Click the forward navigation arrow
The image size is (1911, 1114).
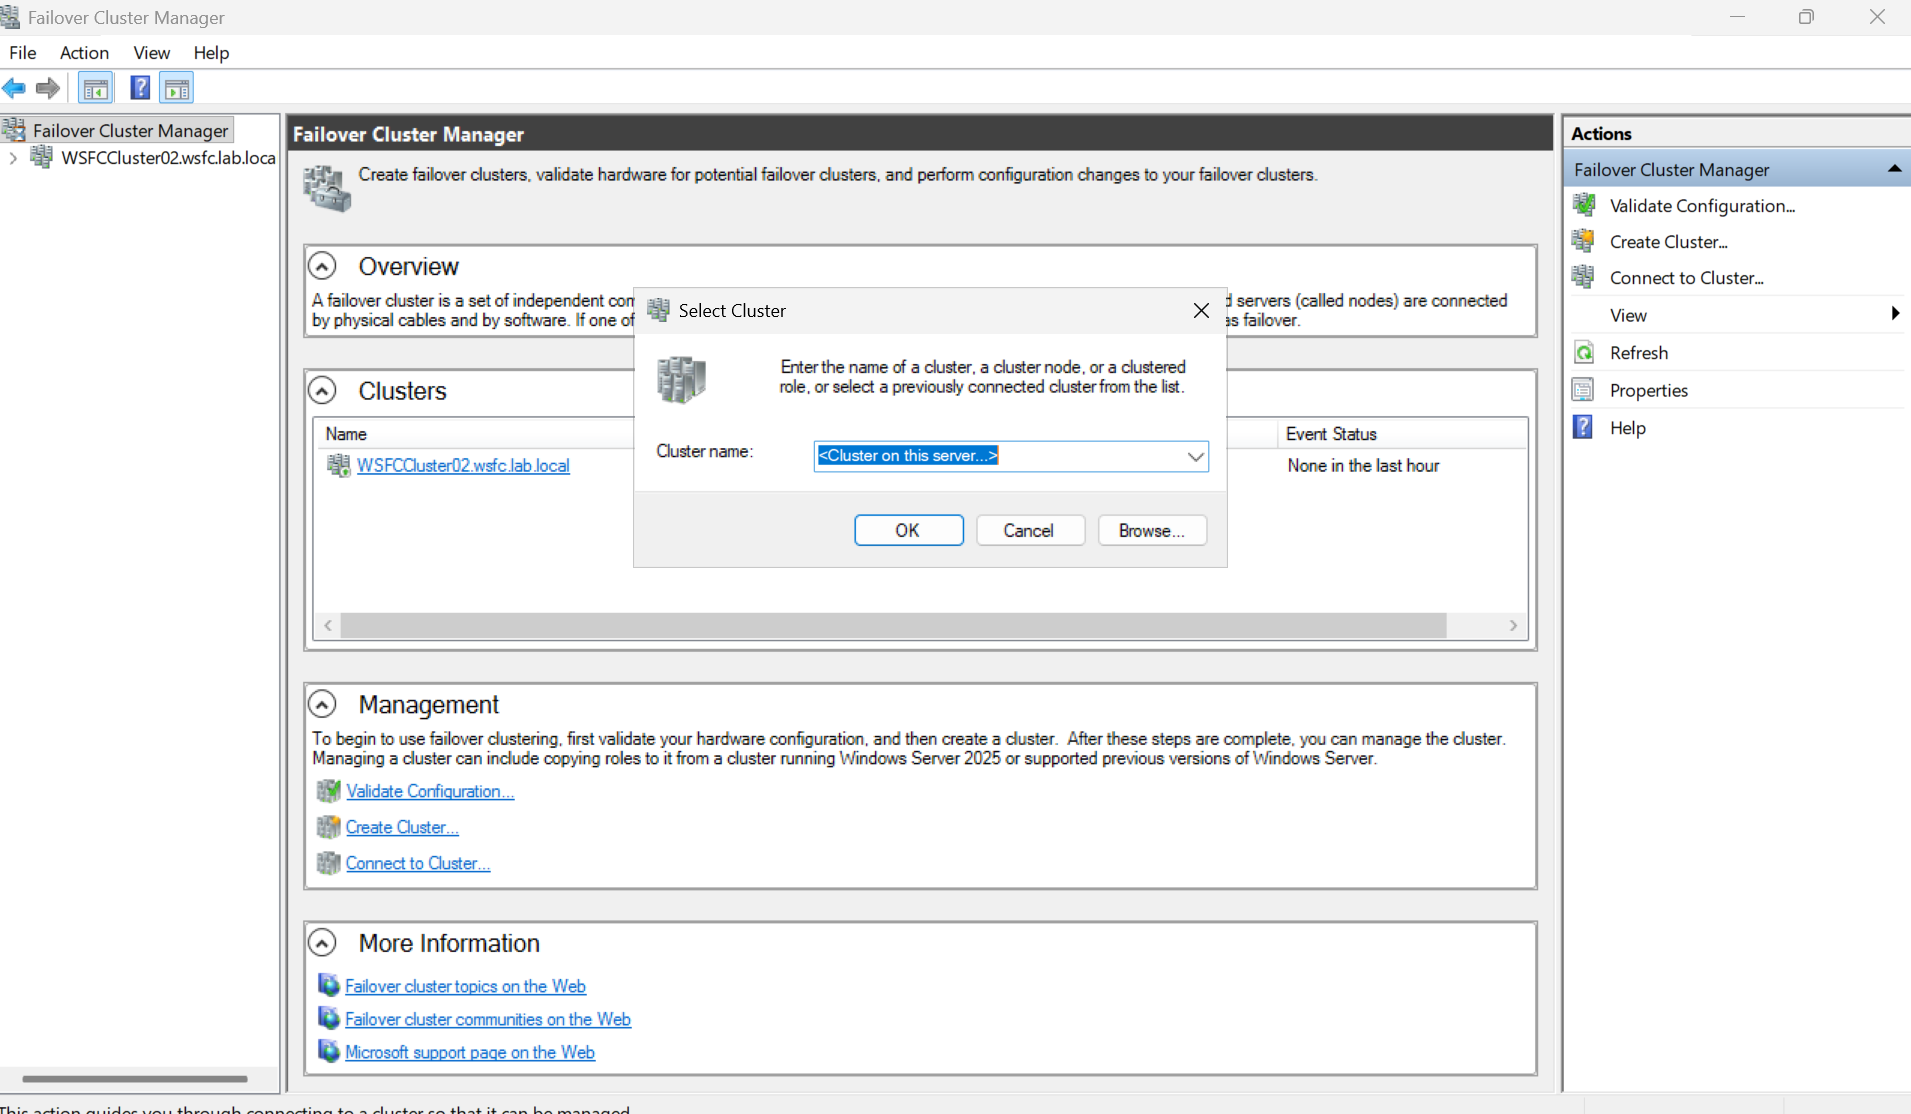[x=48, y=88]
